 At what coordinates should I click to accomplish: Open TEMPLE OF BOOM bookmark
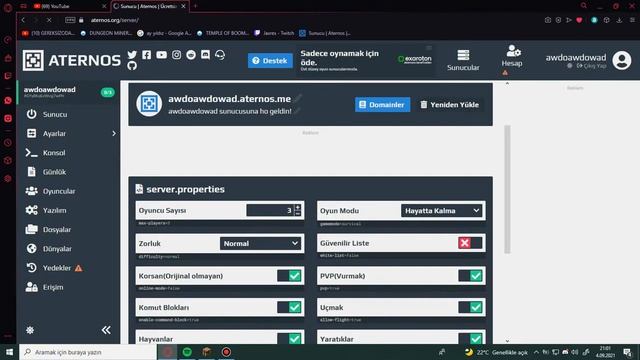(223, 33)
